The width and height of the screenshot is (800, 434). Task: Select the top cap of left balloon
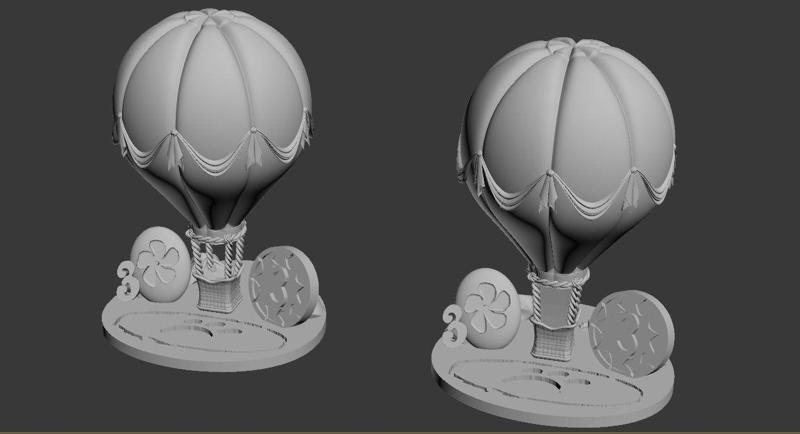pyautogui.click(x=210, y=15)
